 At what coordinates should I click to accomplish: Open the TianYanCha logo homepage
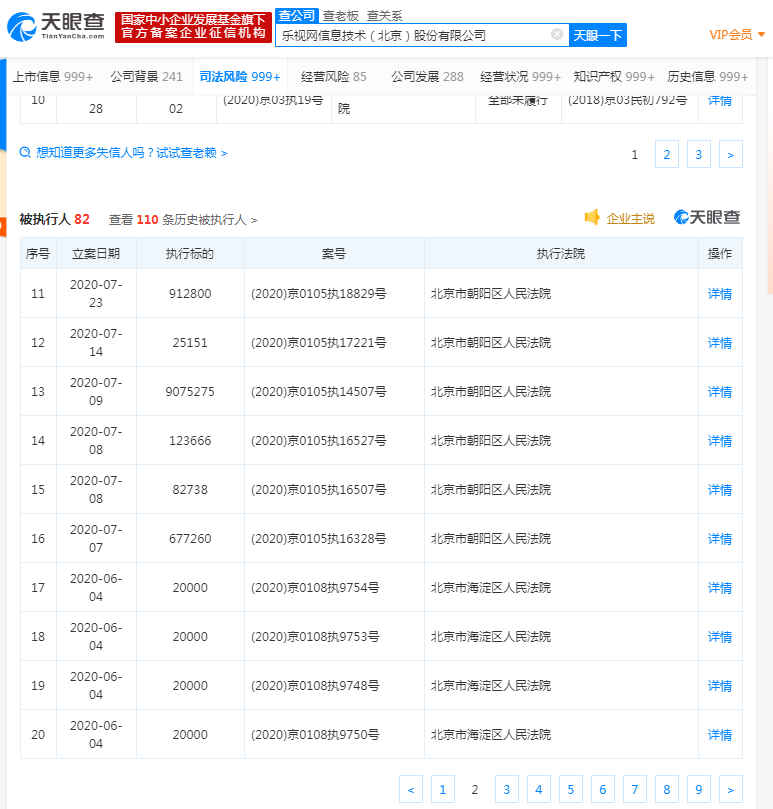[56, 27]
